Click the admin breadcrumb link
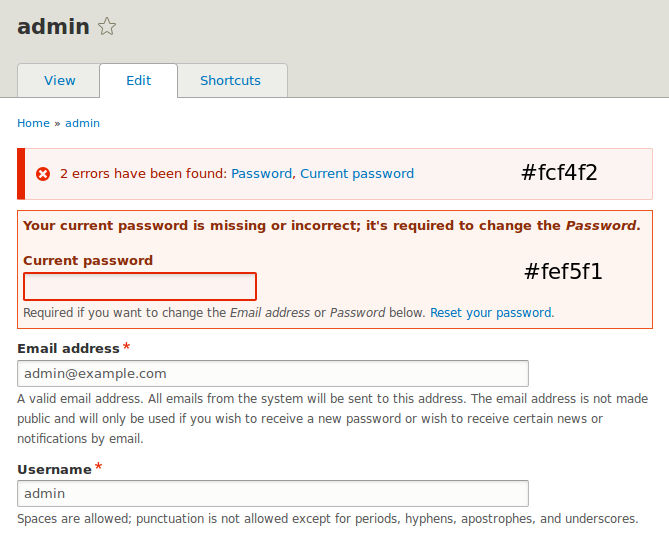This screenshot has width=669, height=535. (82, 123)
